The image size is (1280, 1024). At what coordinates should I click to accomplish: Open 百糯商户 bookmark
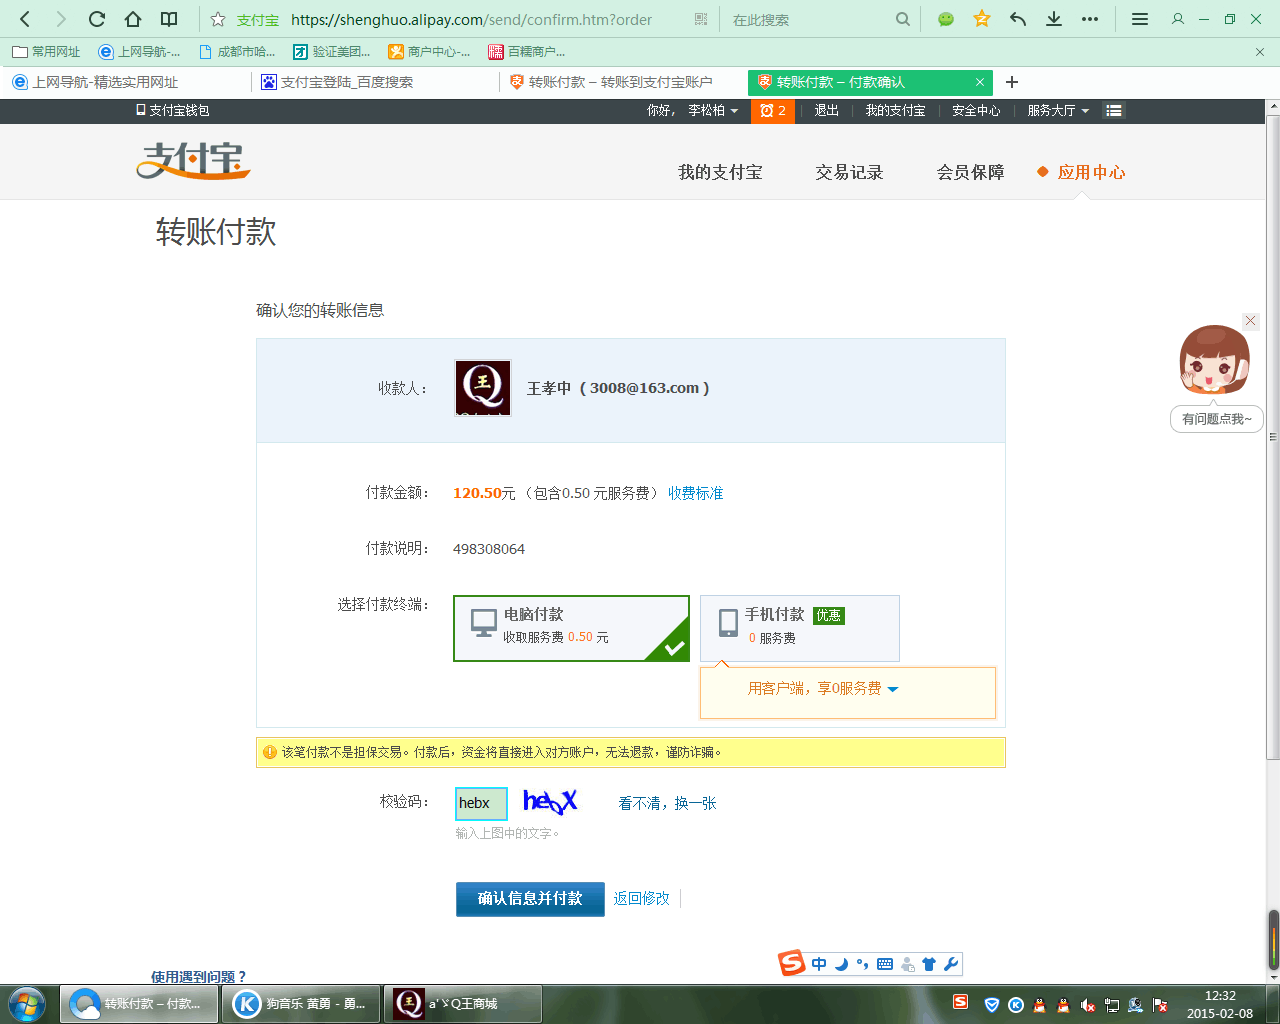point(527,52)
